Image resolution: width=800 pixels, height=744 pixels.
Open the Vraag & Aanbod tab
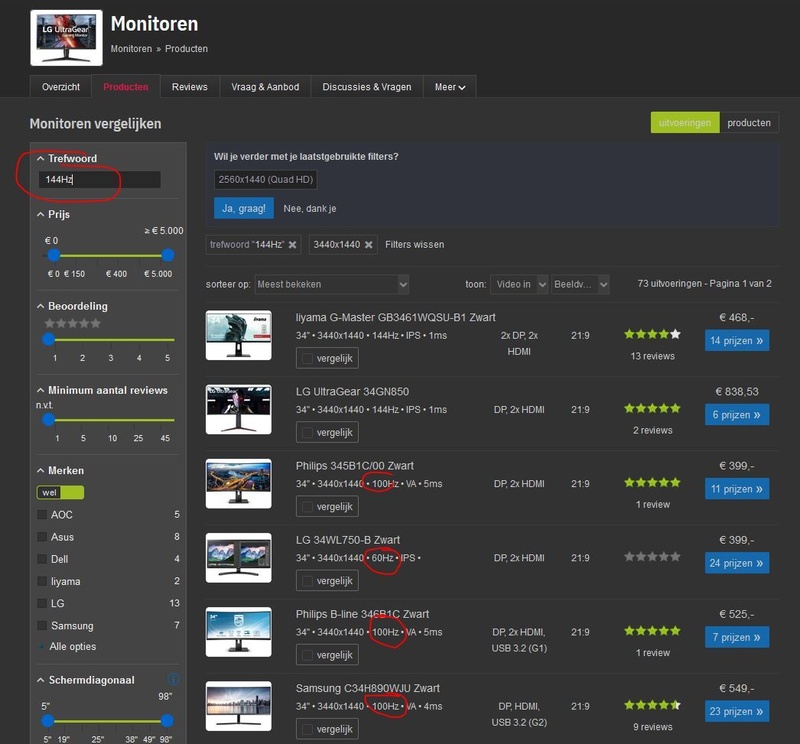(x=265, y=87)
